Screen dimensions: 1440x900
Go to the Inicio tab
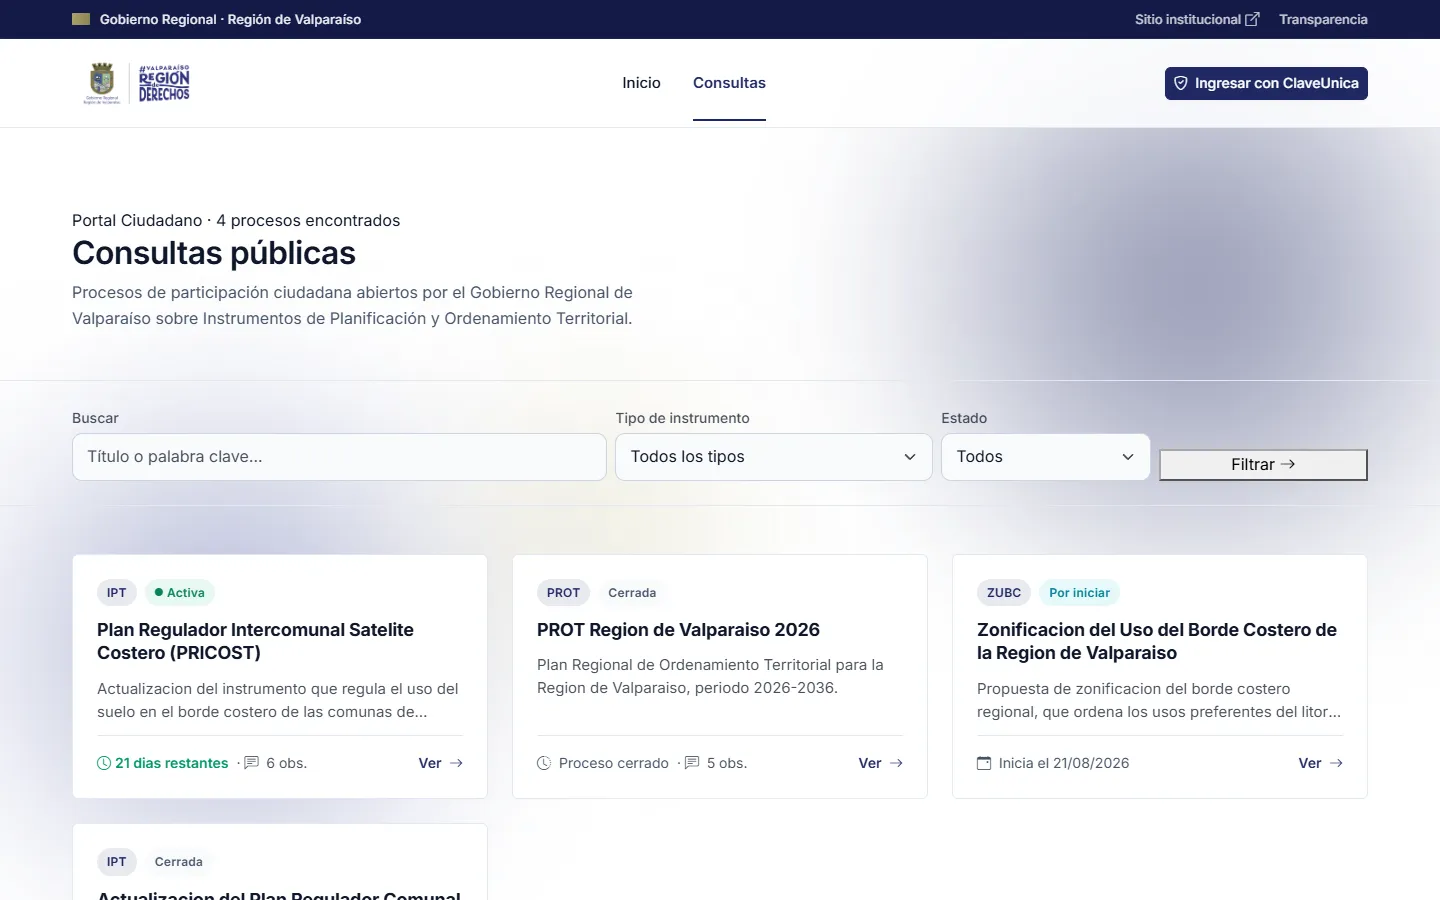tap(641, 83)
